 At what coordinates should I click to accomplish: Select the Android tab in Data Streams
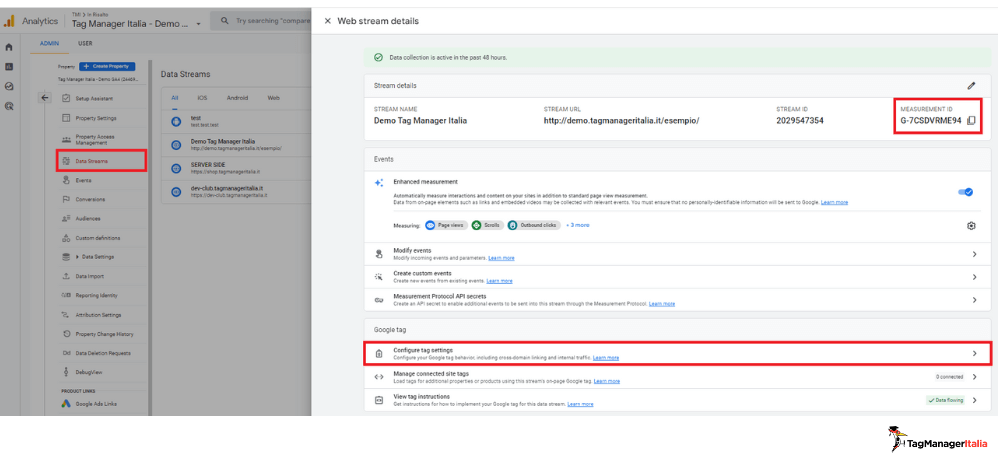[237, 98]
